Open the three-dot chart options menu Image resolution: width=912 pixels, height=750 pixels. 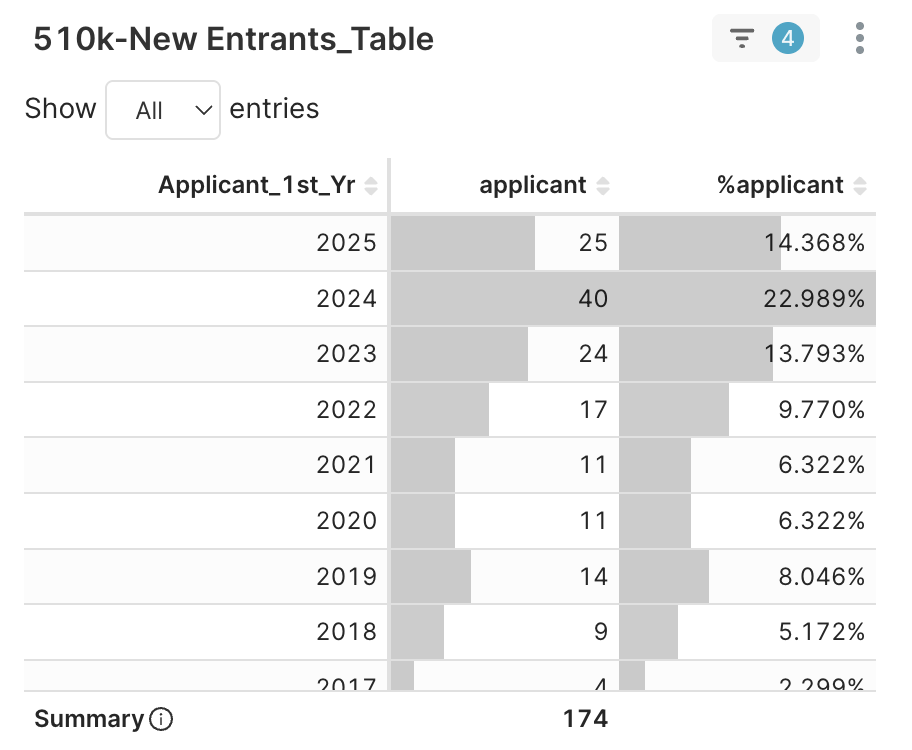pos(860,39)
